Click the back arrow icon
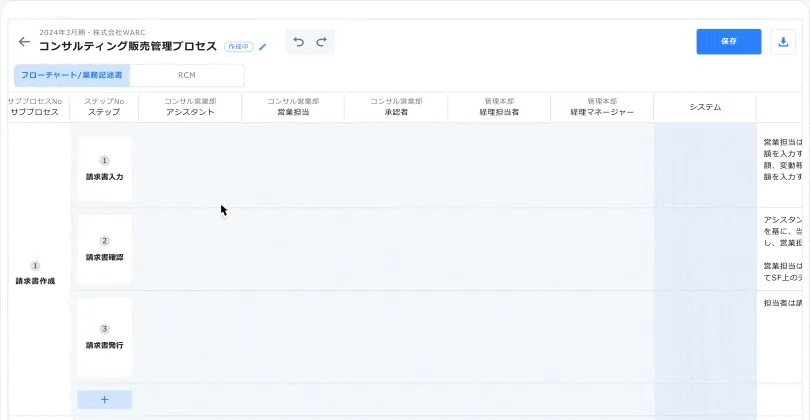810x420 pixels. pyautogui.click(x=24, y=42)
